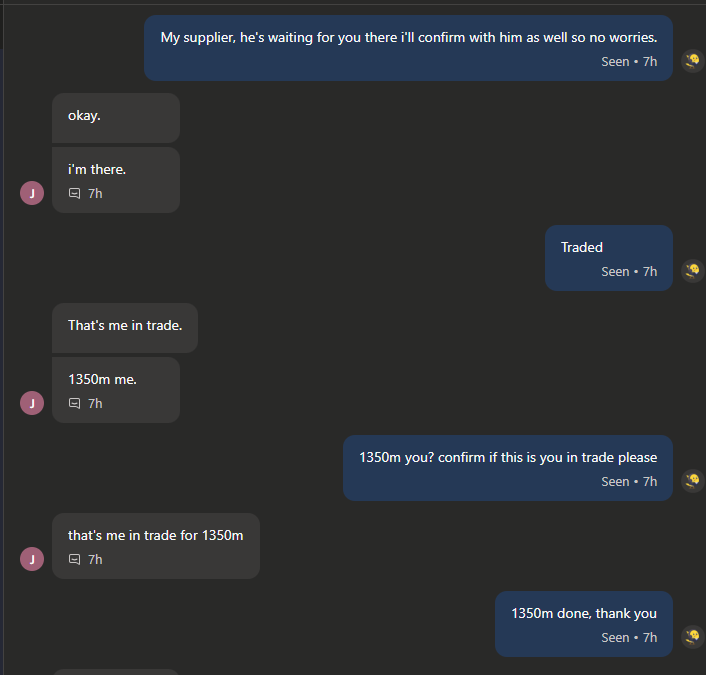
Task: Click the yellow avatar beside the "My supplier" message
Action: pyautogui.click(x=693, y=61)
